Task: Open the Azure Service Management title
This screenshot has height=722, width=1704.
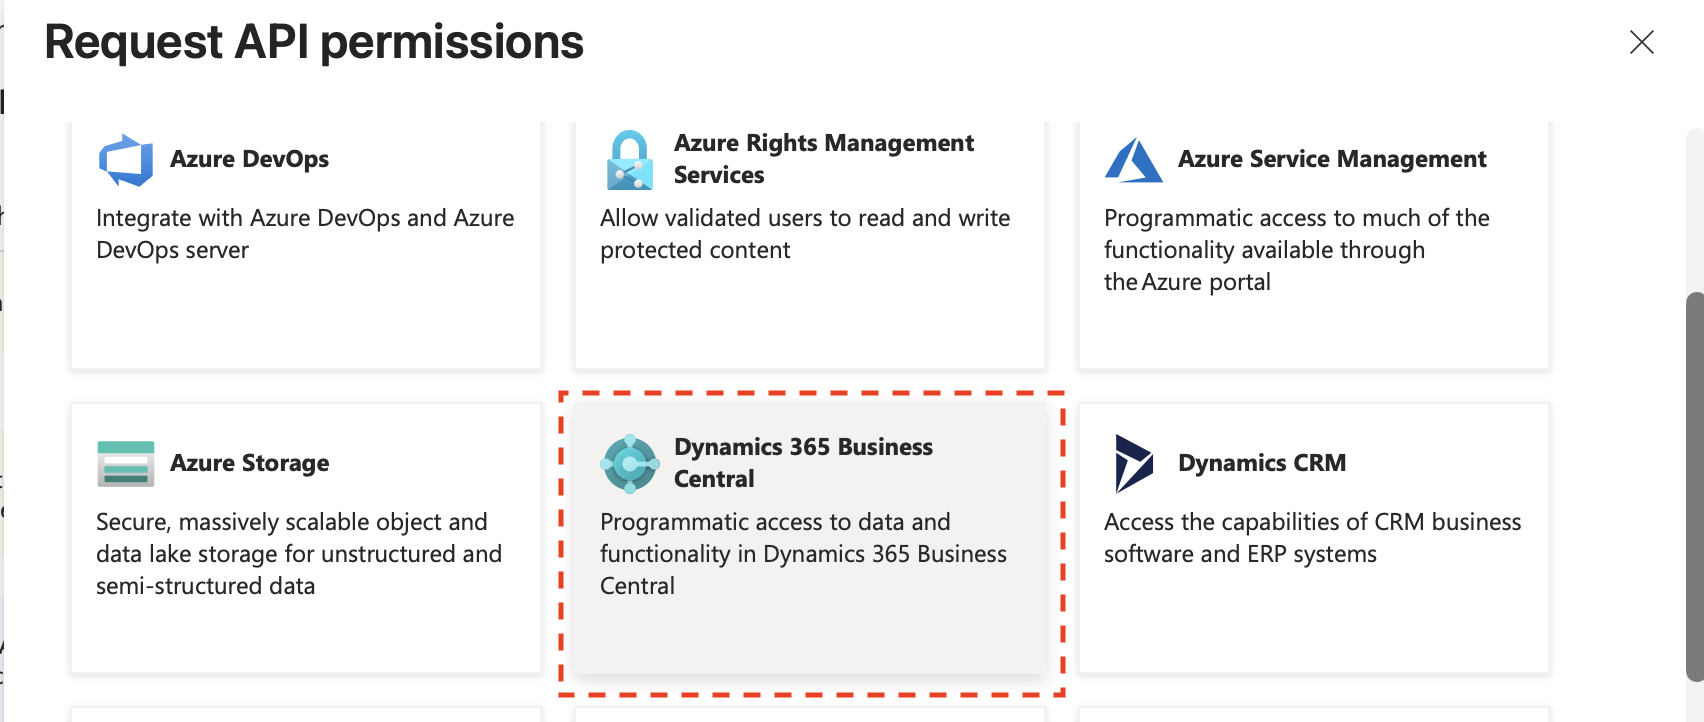Action: coord(1331,159)
